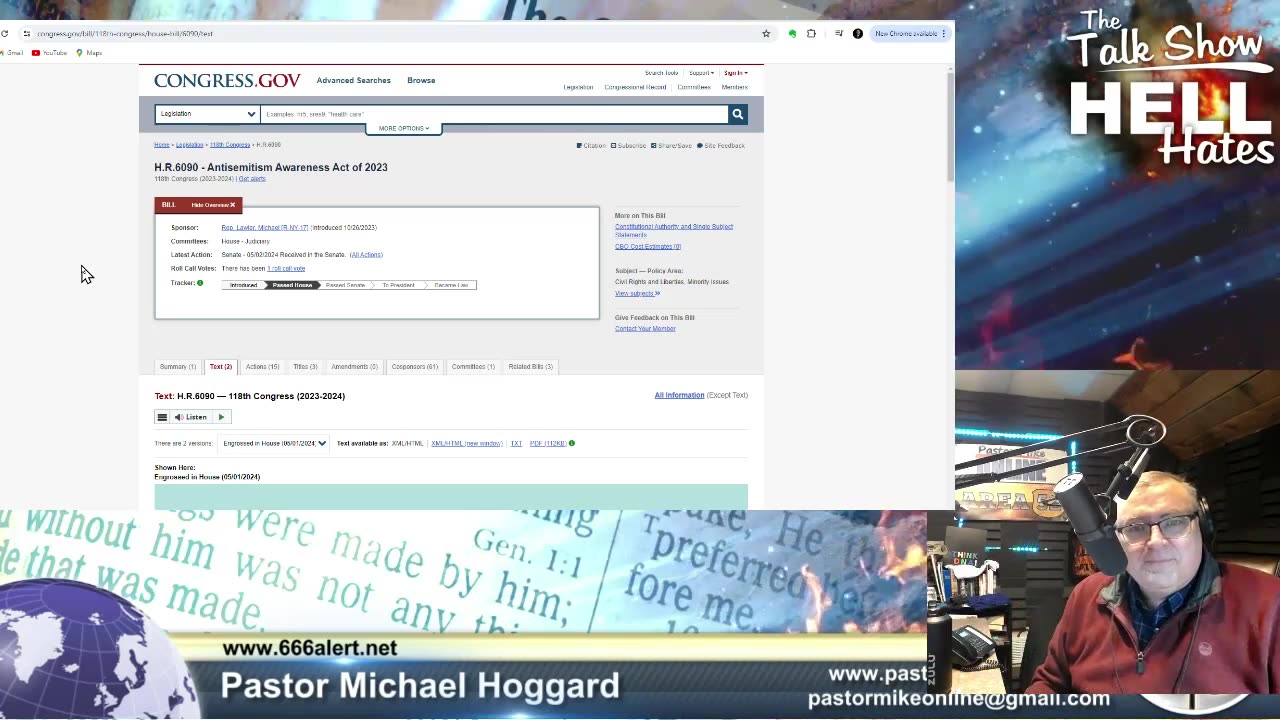The image size is (1280, 720).
Task: Click the green extension icon in toolbar
Action: (x=792, y=33)
